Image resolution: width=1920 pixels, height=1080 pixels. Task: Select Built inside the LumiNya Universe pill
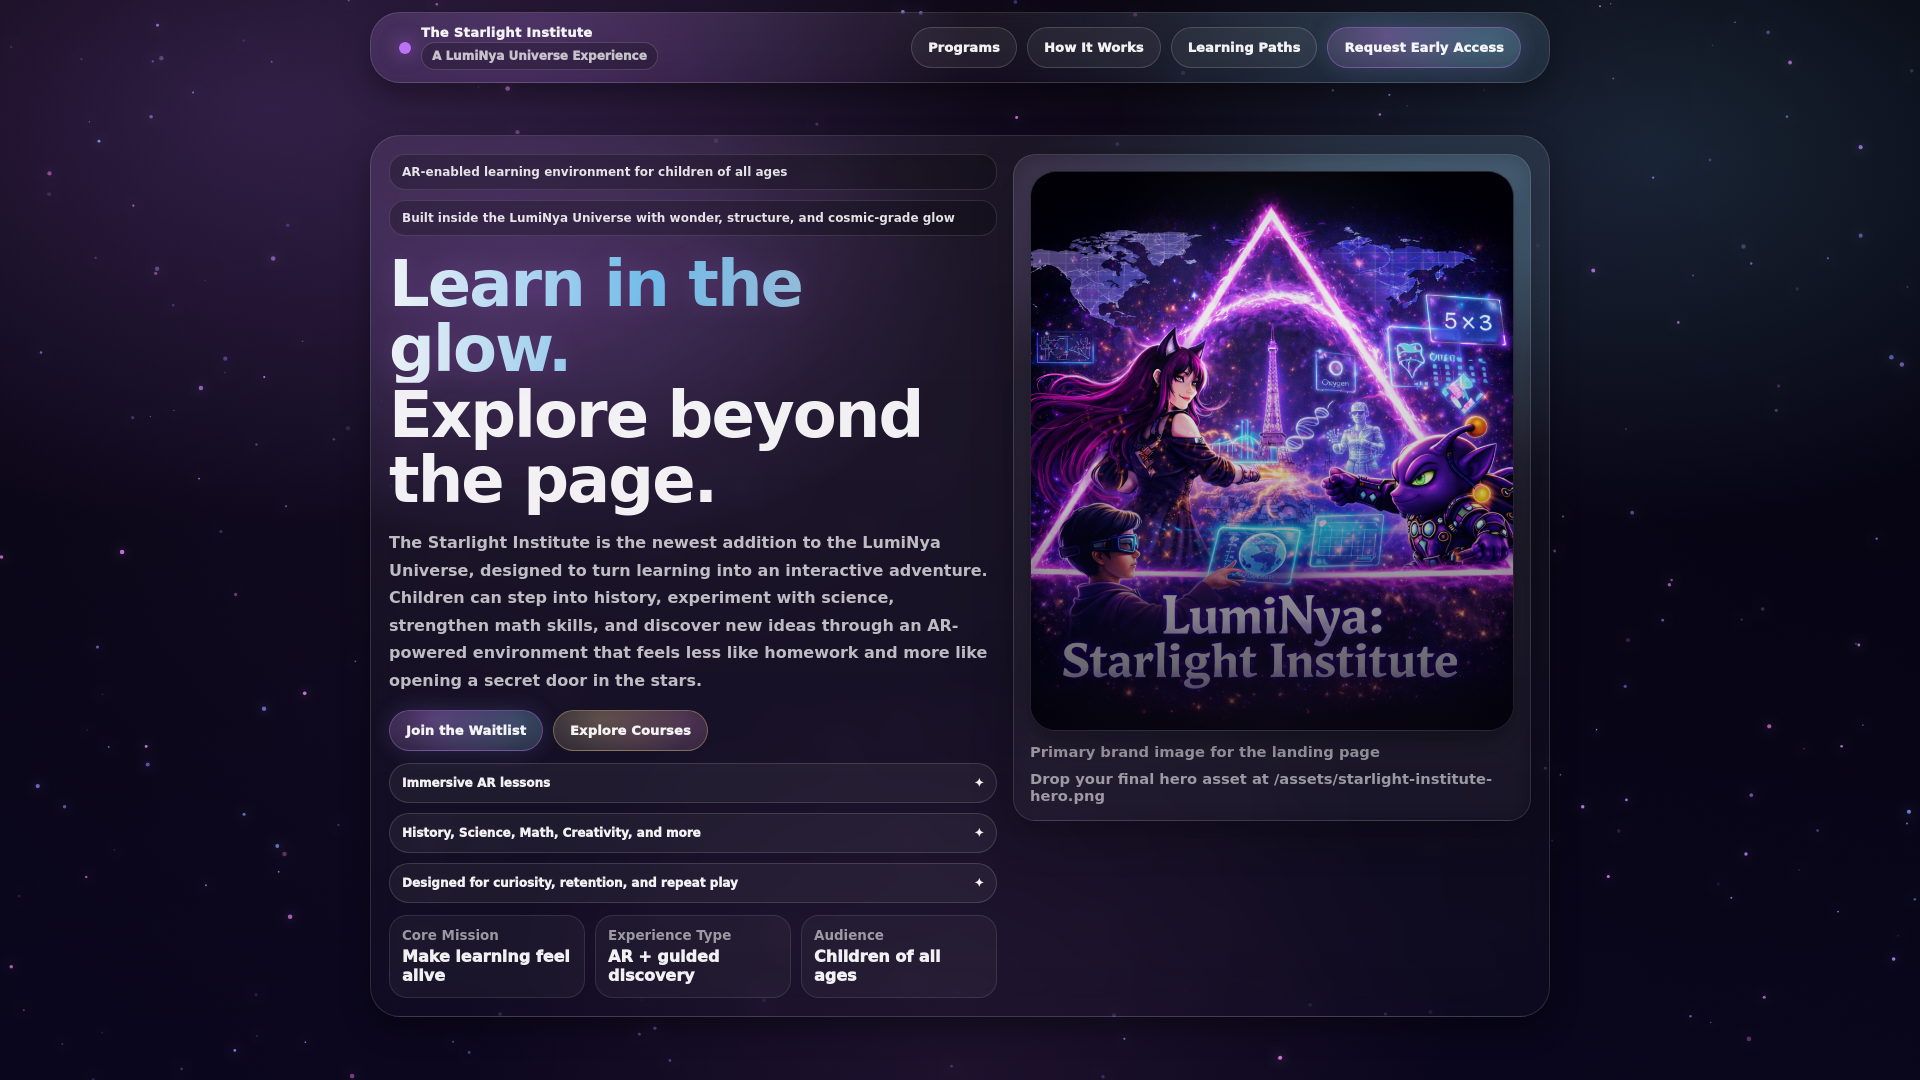(692, 218)
